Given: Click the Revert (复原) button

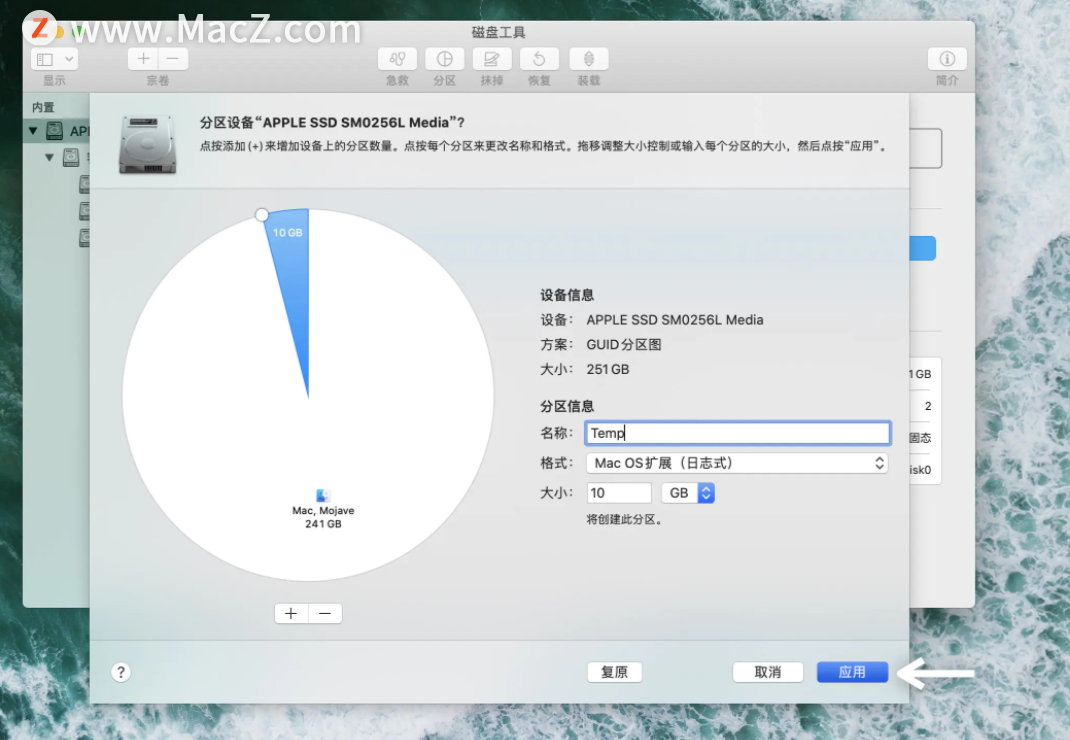Looking at the screenshot, I should tap(614, 672).
